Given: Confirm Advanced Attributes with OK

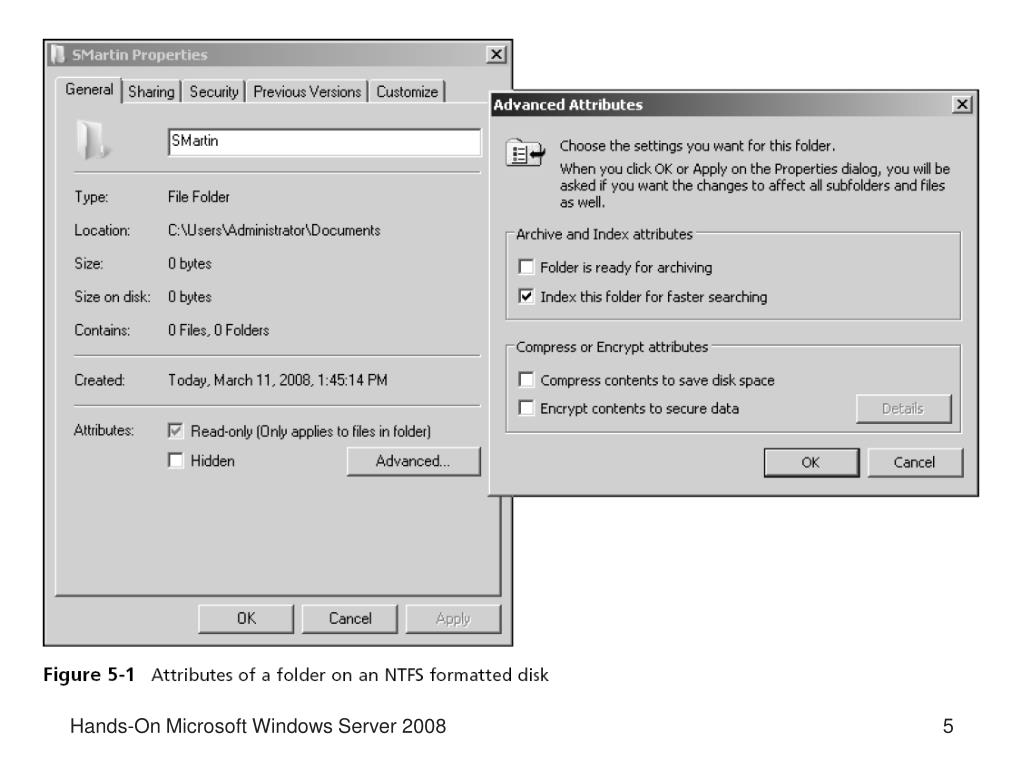Looking at the screenshot, I should [x=811, y=462].
